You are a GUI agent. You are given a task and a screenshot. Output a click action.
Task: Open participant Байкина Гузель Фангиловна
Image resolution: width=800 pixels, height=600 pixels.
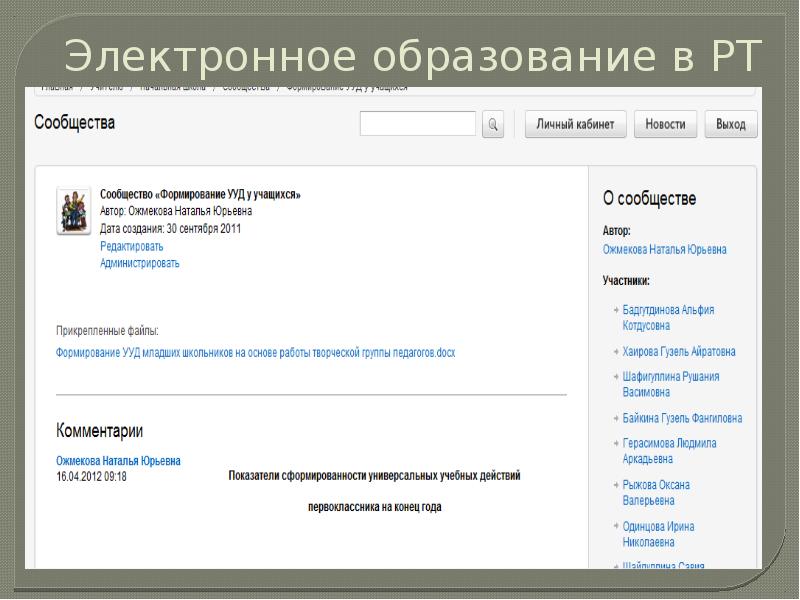(x=682, y=419)
